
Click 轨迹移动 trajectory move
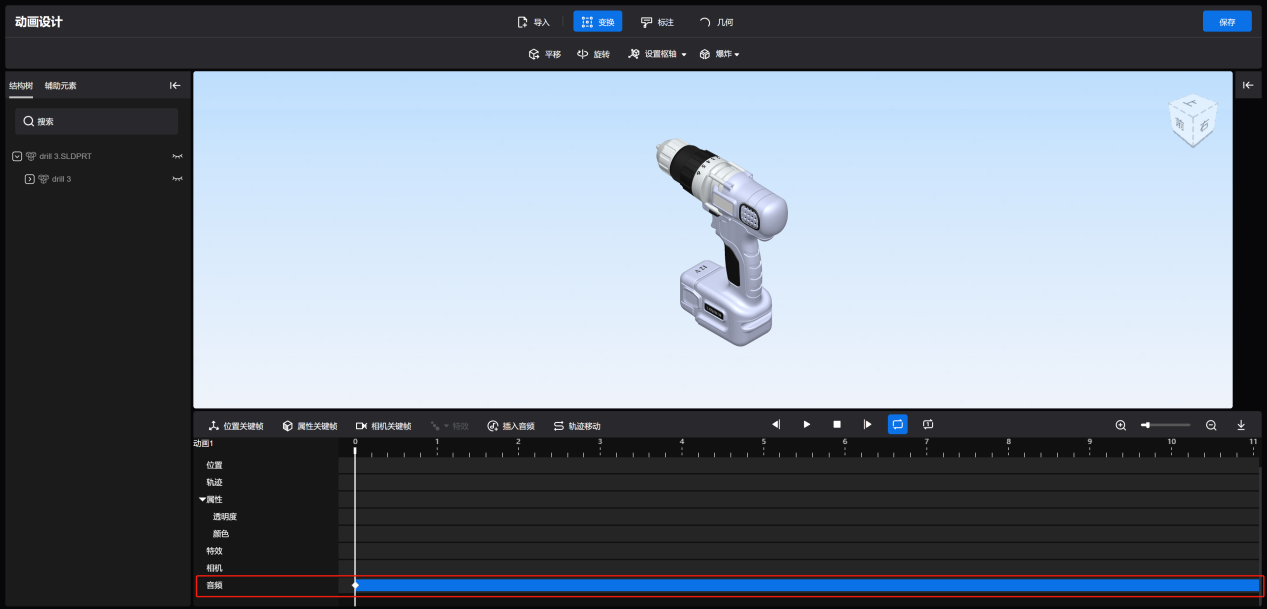tap(577, 426)
